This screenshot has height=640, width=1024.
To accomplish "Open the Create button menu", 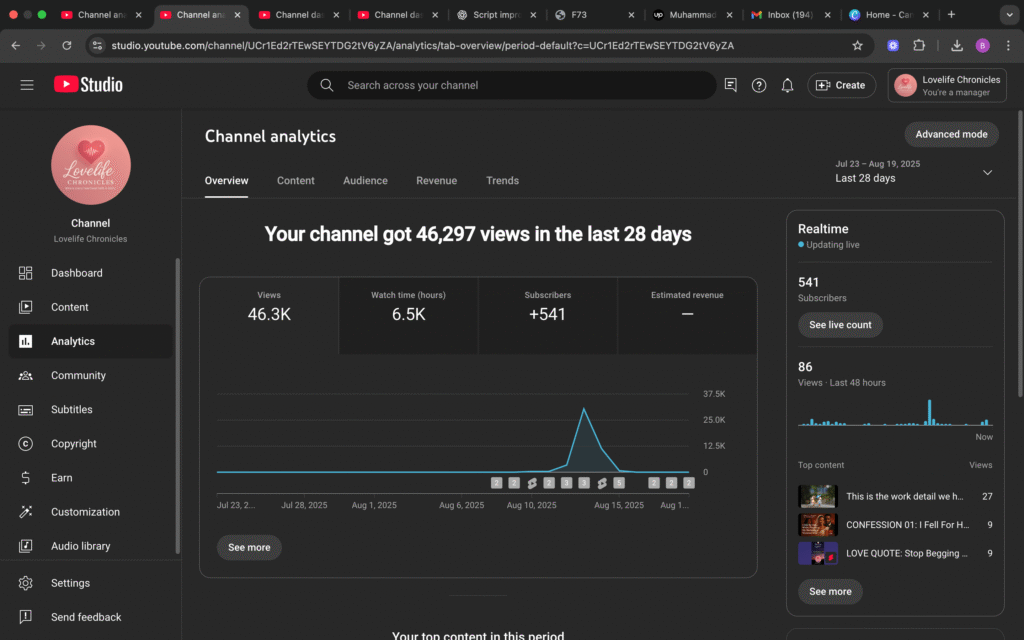I will pyautogui.click(x=841, y=85).
